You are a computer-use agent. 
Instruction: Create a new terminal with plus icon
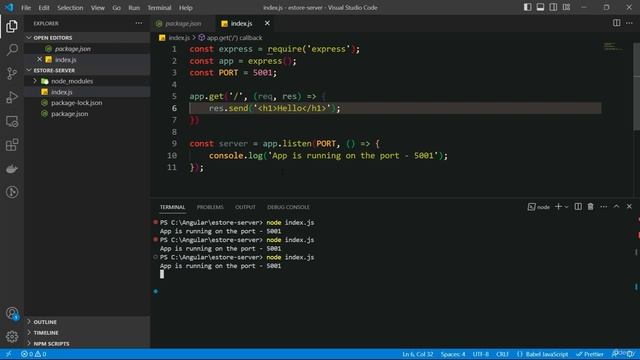click(558, 207)
